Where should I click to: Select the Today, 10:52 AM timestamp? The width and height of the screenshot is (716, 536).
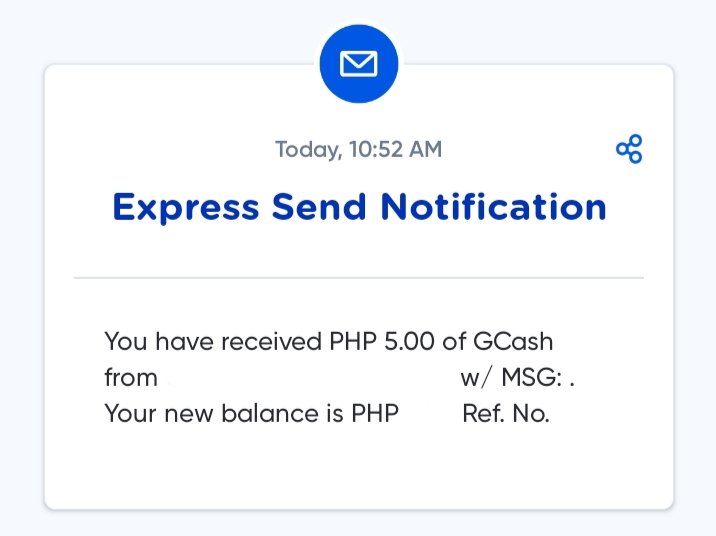pos(358,149)
